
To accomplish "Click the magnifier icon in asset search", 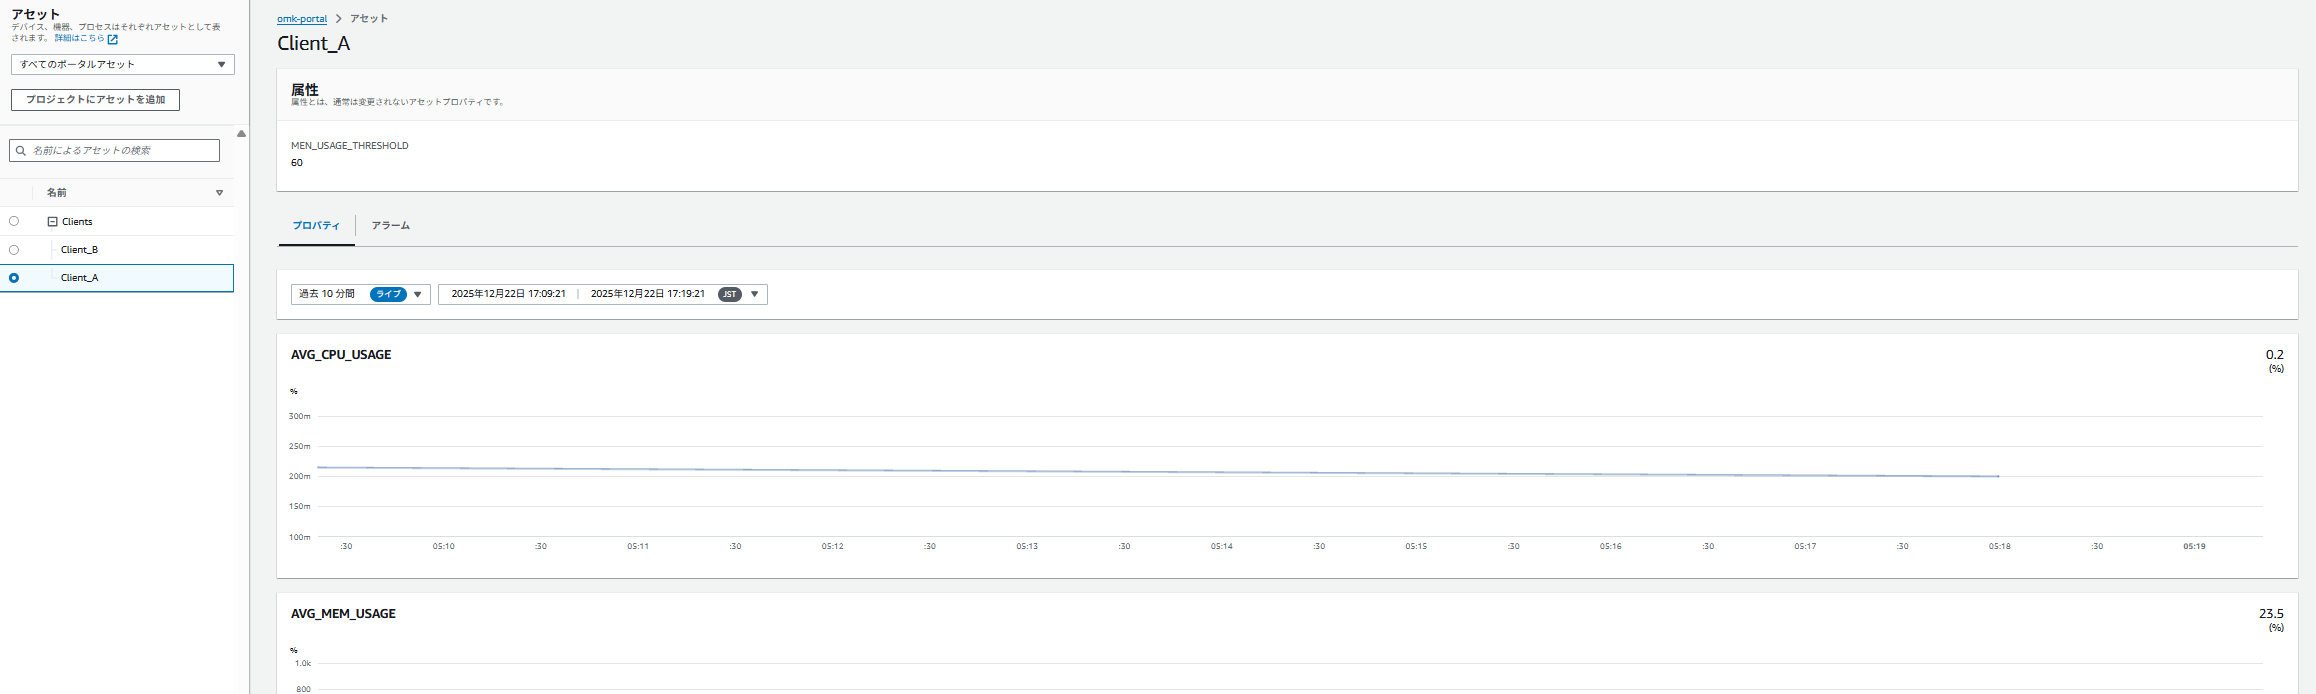I will pyautogui.click(x=21, y=151).
